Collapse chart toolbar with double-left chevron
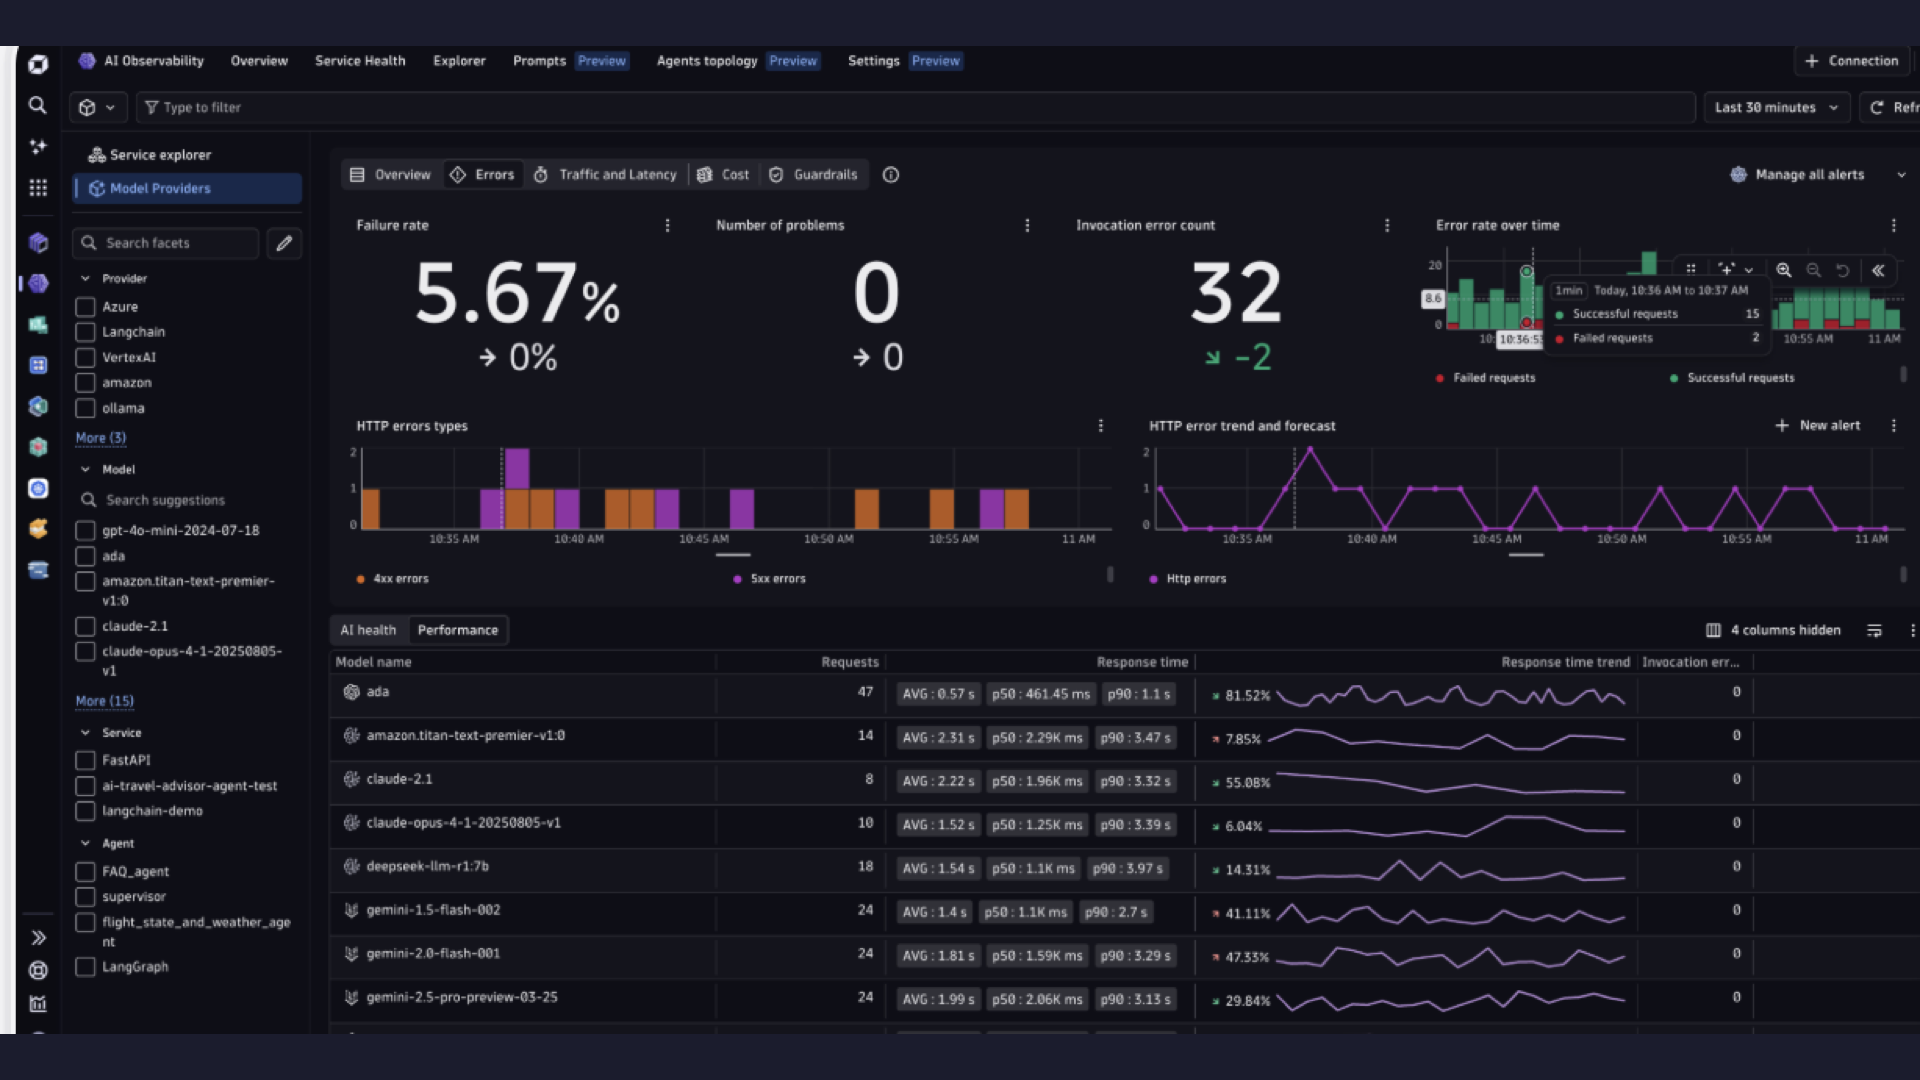Screen dimensions: 1920x1080 click(x=1878, y=270)
